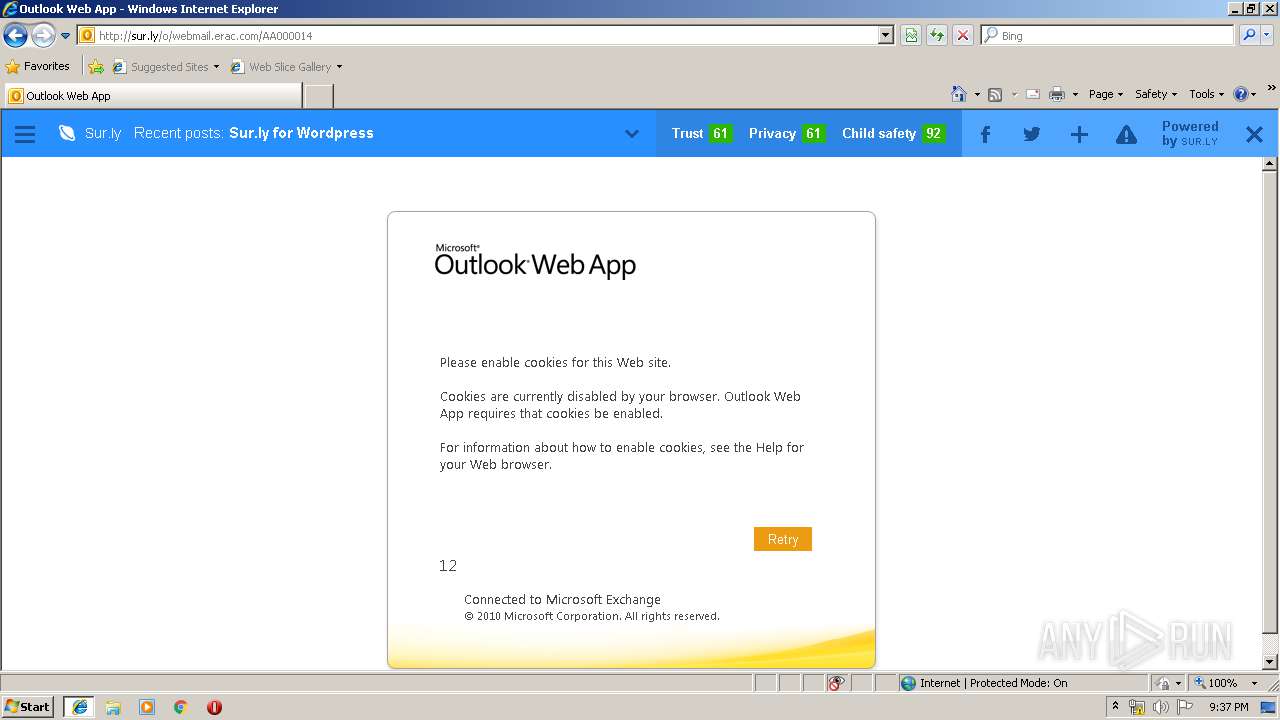Open the Tools menu
Viewport: 1280px width, 720px height.
(1206, 94)
